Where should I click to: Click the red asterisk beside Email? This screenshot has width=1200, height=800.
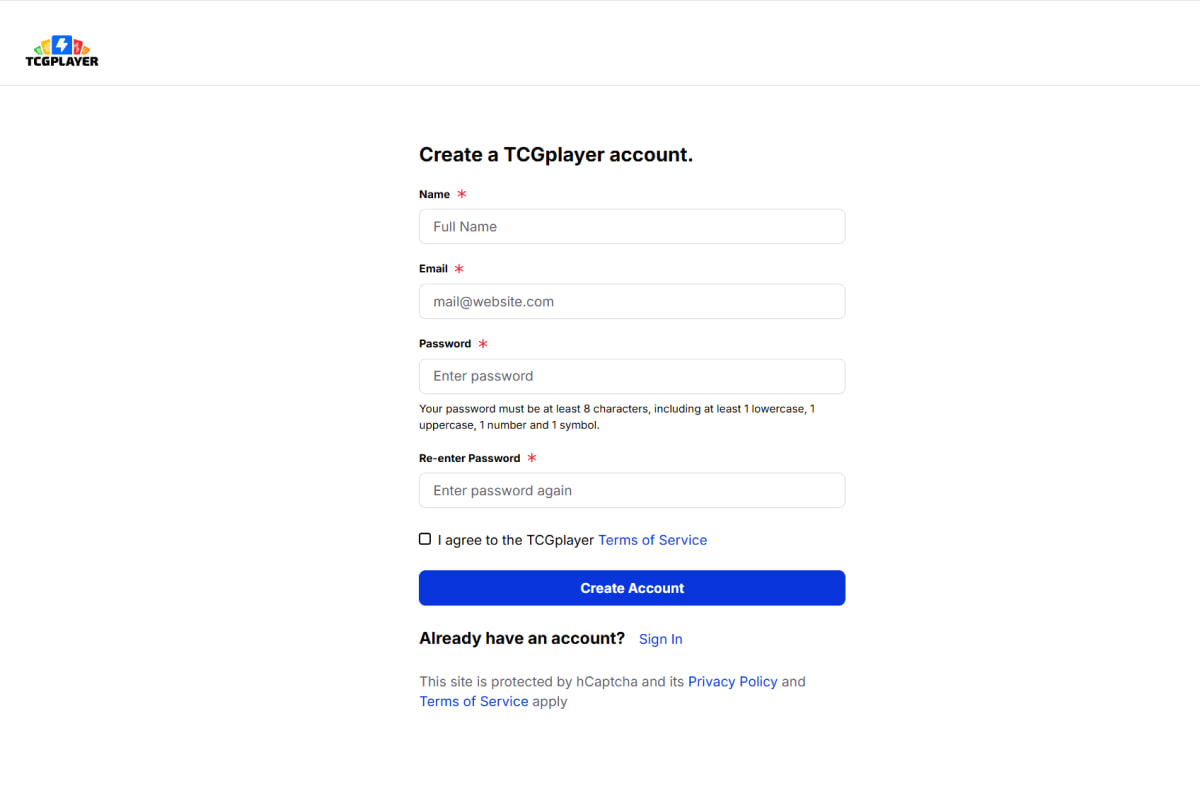(x=459, y=269)
